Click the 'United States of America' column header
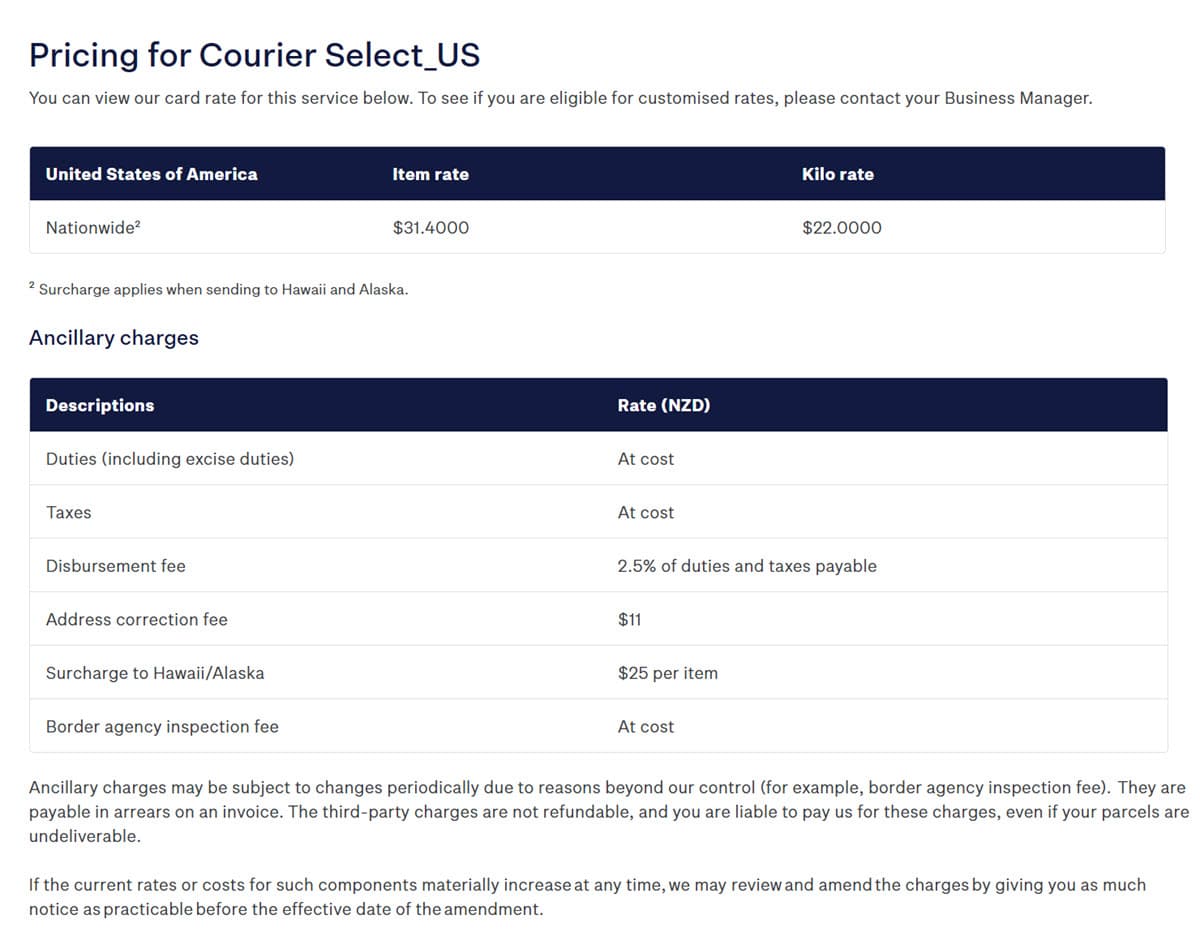The image size is (1200, 945). point(151,174)
